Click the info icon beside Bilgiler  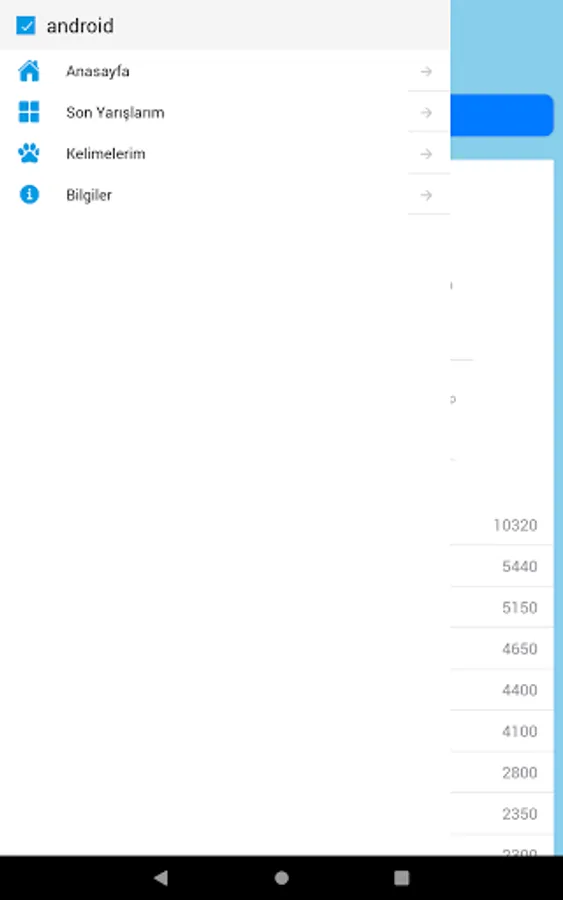click(29, 195)
